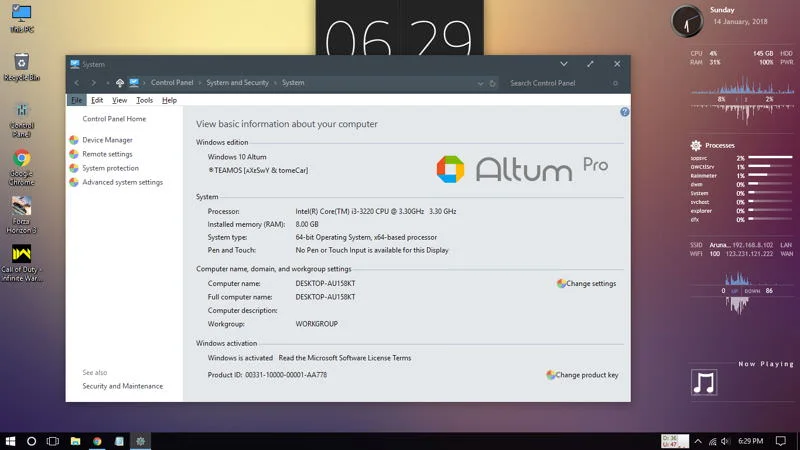Image resolution: width=800 pixels, height=450 pixels.
Task: Open the File menu
Action: point(77,100)
